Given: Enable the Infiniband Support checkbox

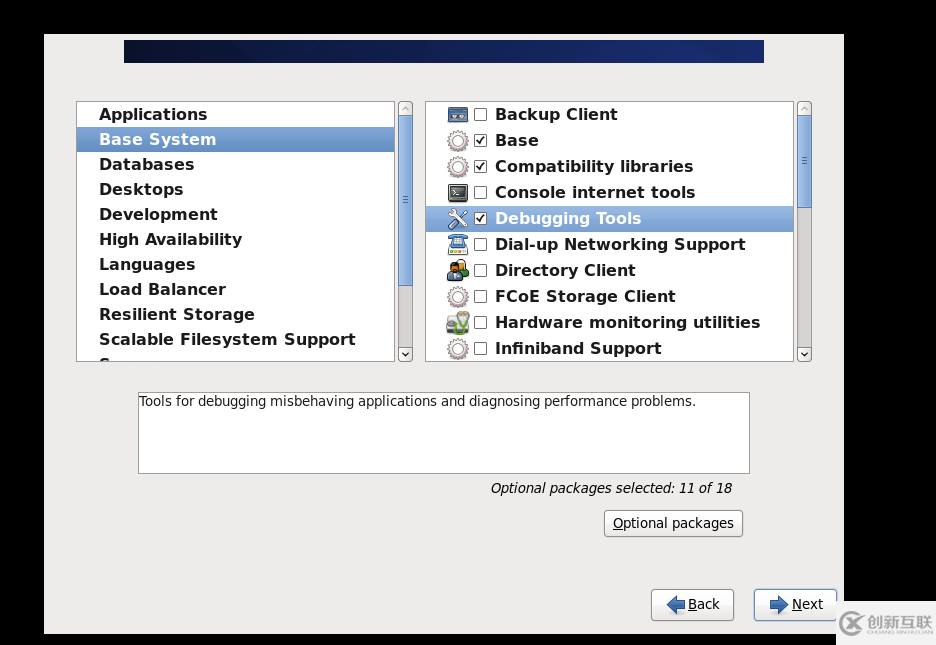Looking at the screenshot, I should [x=481, y=348].
